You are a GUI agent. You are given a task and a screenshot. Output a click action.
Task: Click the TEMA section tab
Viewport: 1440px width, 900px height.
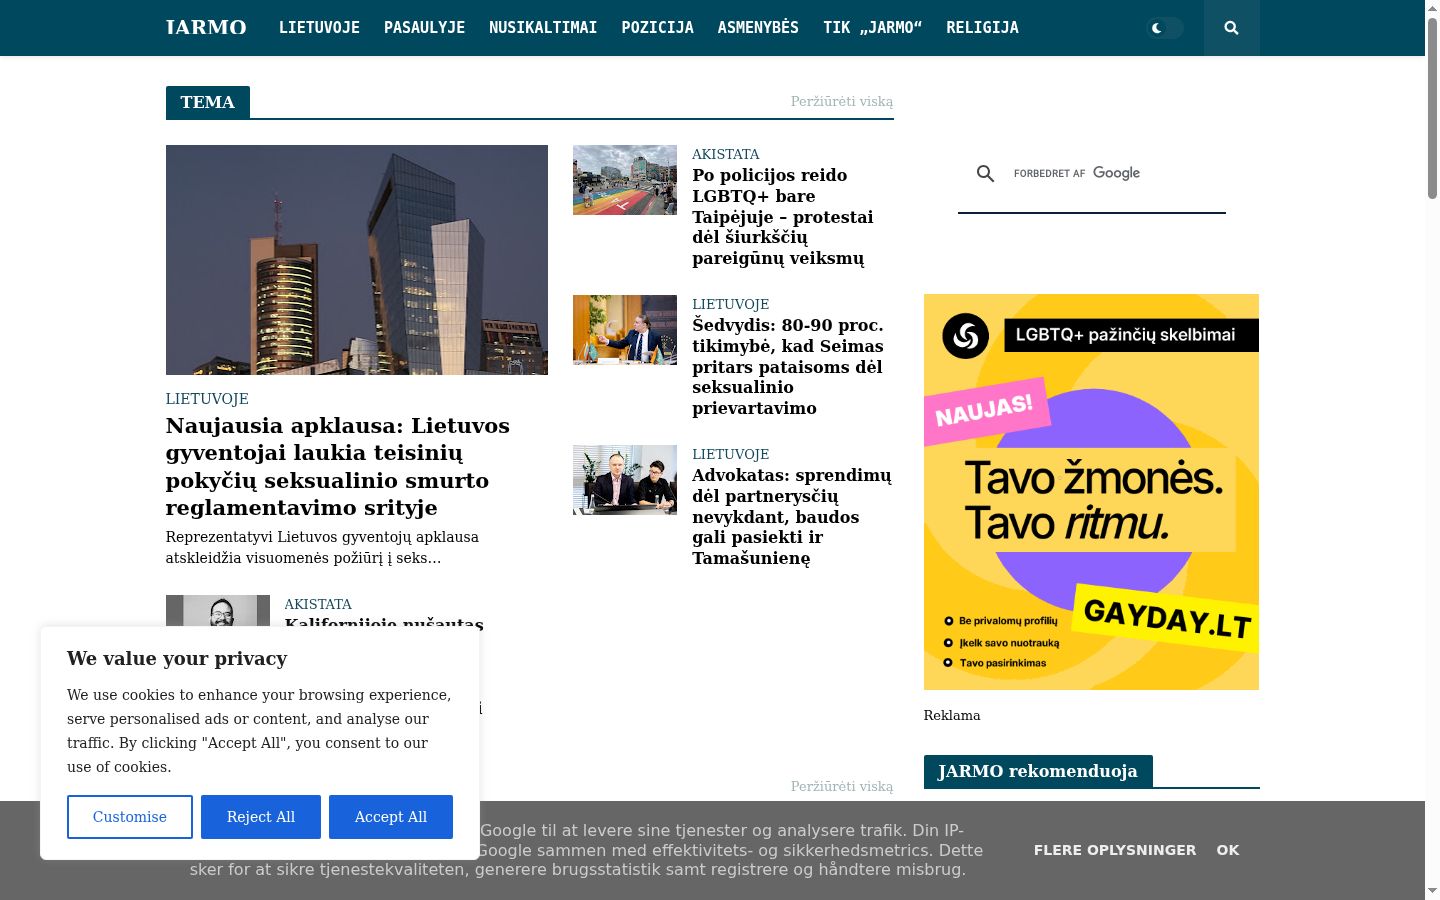(x=208, y=102)
